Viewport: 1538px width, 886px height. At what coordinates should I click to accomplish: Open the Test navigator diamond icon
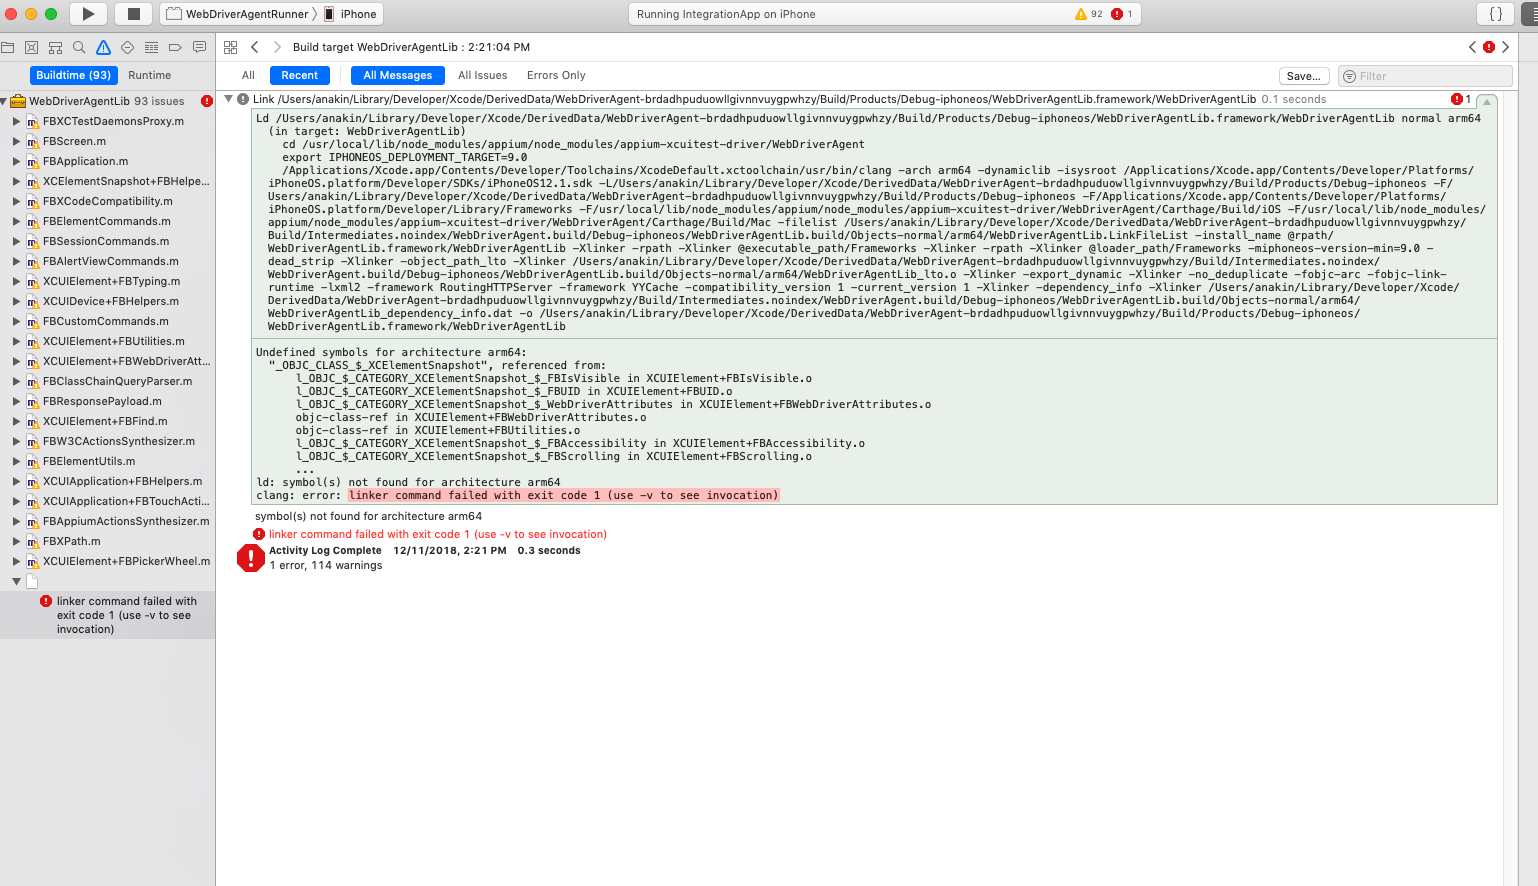127,47
